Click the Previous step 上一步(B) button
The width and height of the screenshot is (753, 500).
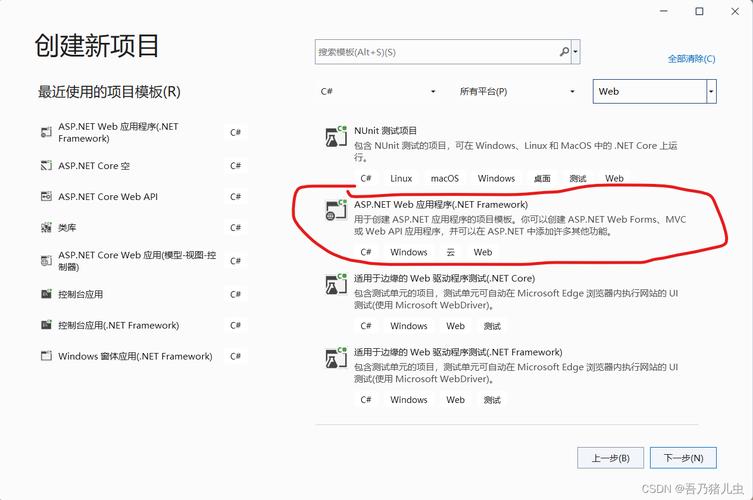610,458
